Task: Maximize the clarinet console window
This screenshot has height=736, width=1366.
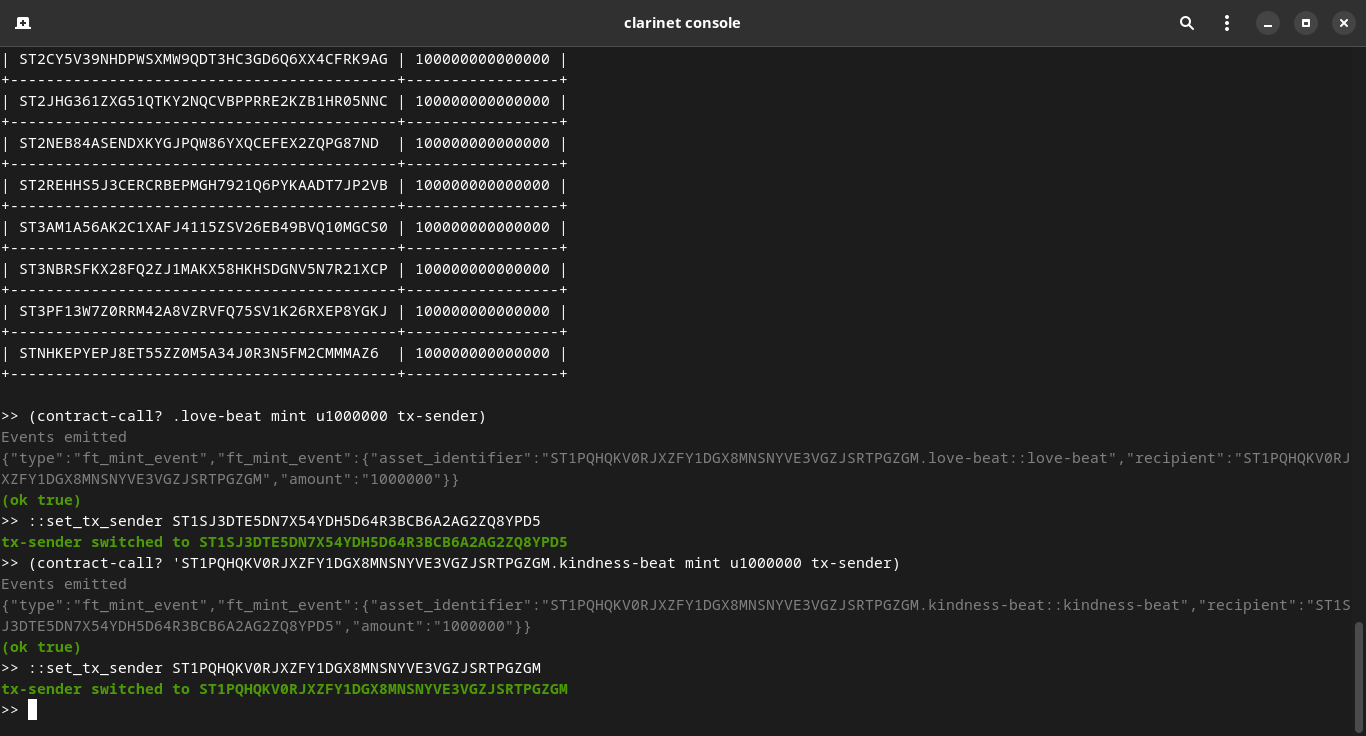Action: (1306, 23)
